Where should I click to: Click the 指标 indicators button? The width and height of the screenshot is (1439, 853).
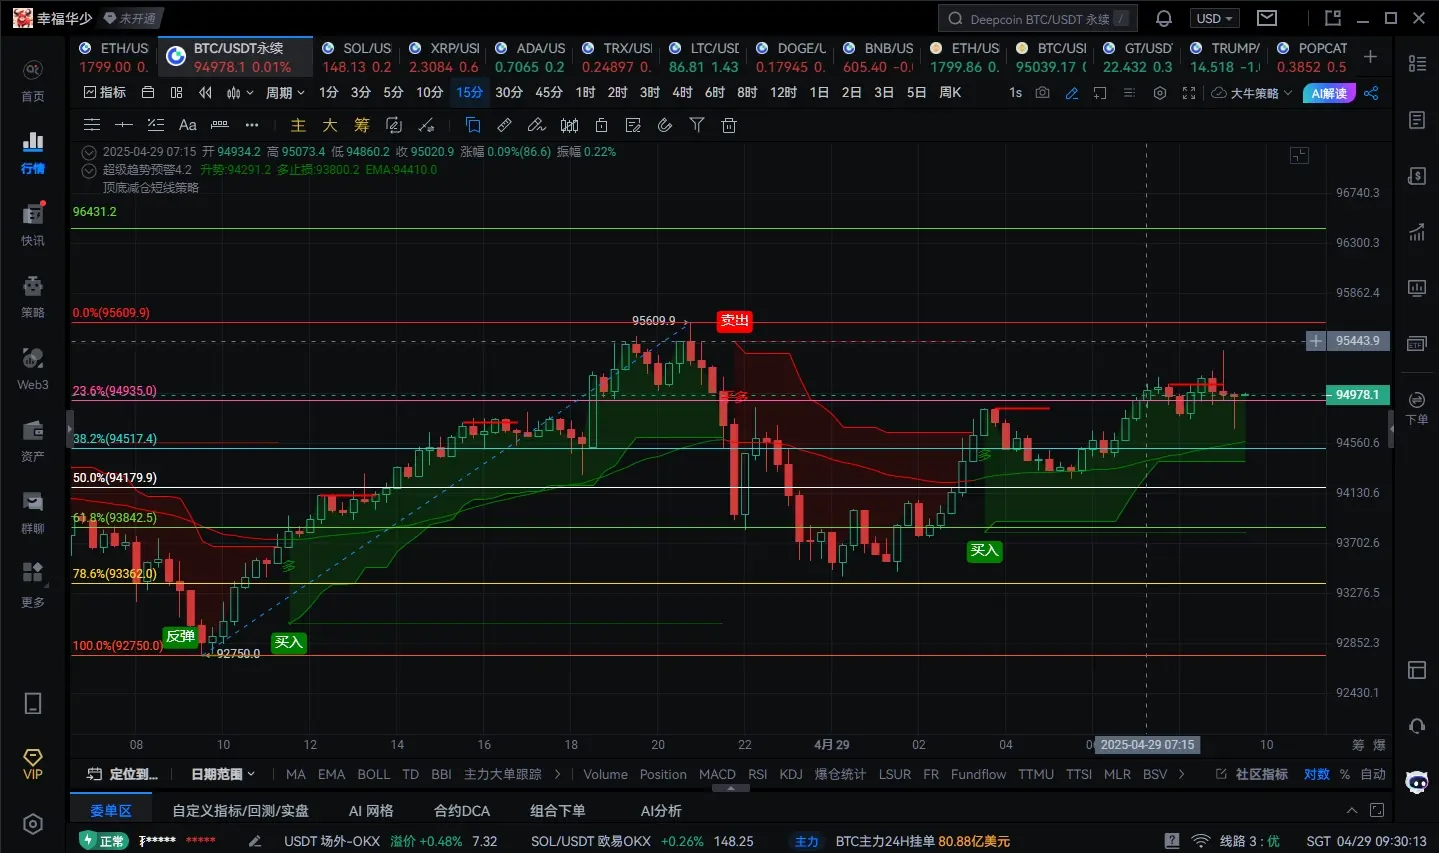click(105, 92)
